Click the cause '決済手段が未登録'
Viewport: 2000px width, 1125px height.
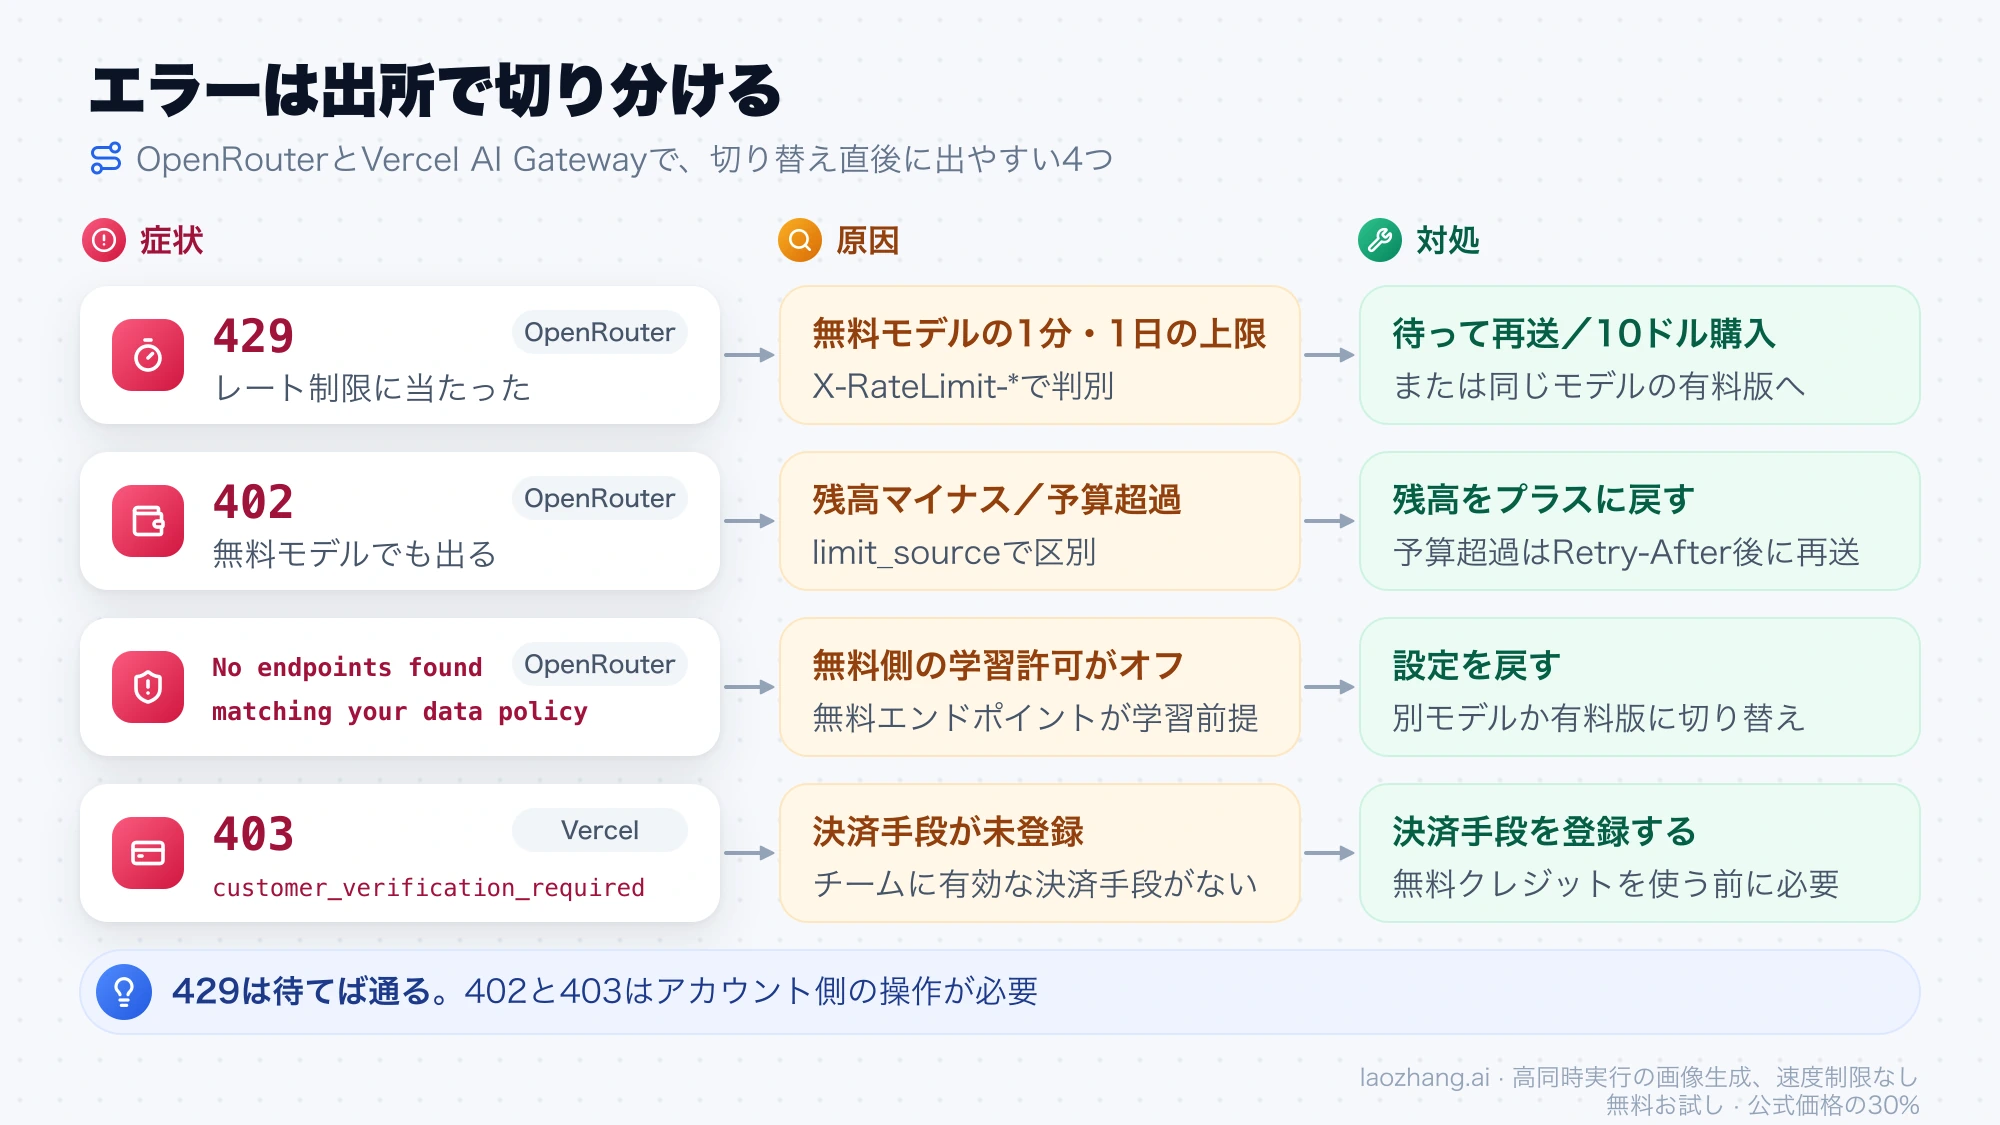click(x=948, y=831)
